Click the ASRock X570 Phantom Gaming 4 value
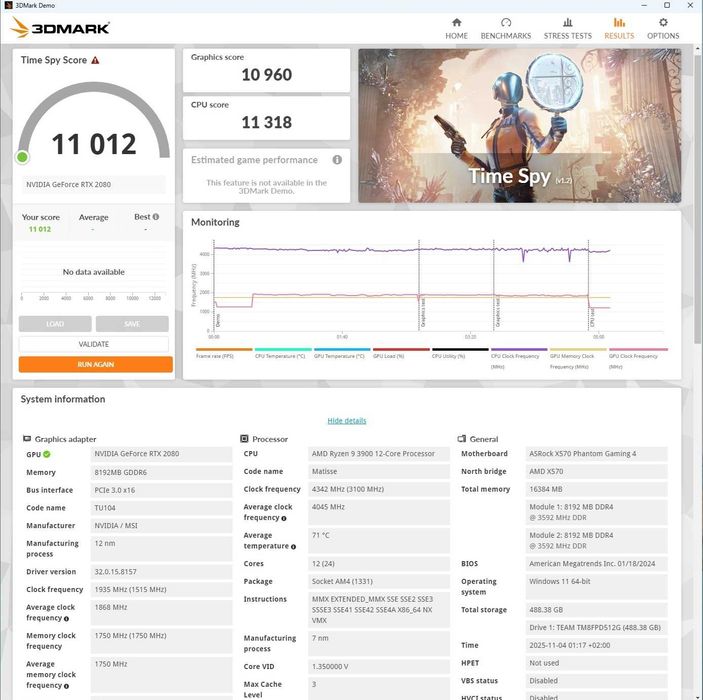Viewport: 703px width, 700px height. coord(596,454)
